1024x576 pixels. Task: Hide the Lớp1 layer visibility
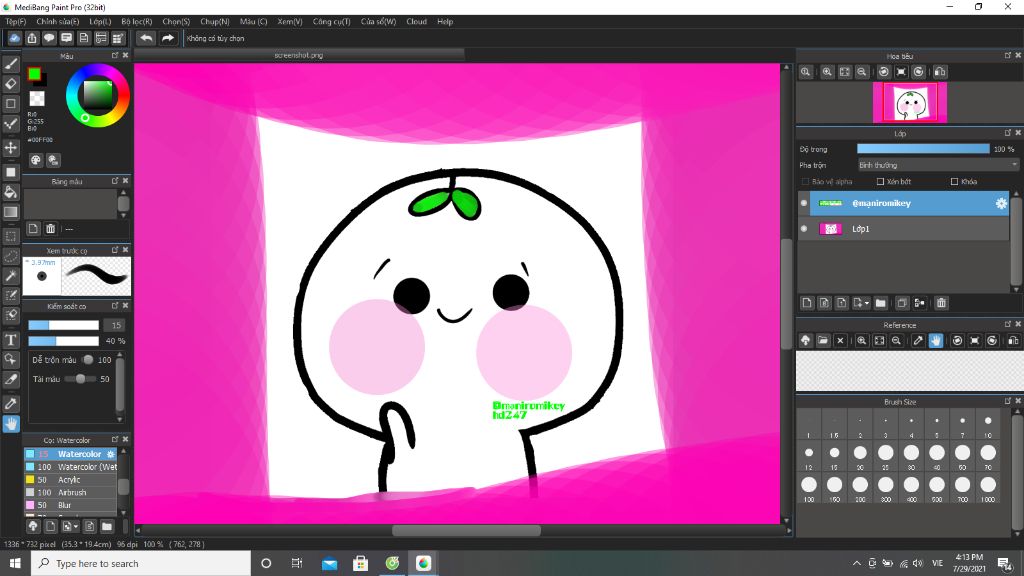pyautogui.click(x=804, y=229)
